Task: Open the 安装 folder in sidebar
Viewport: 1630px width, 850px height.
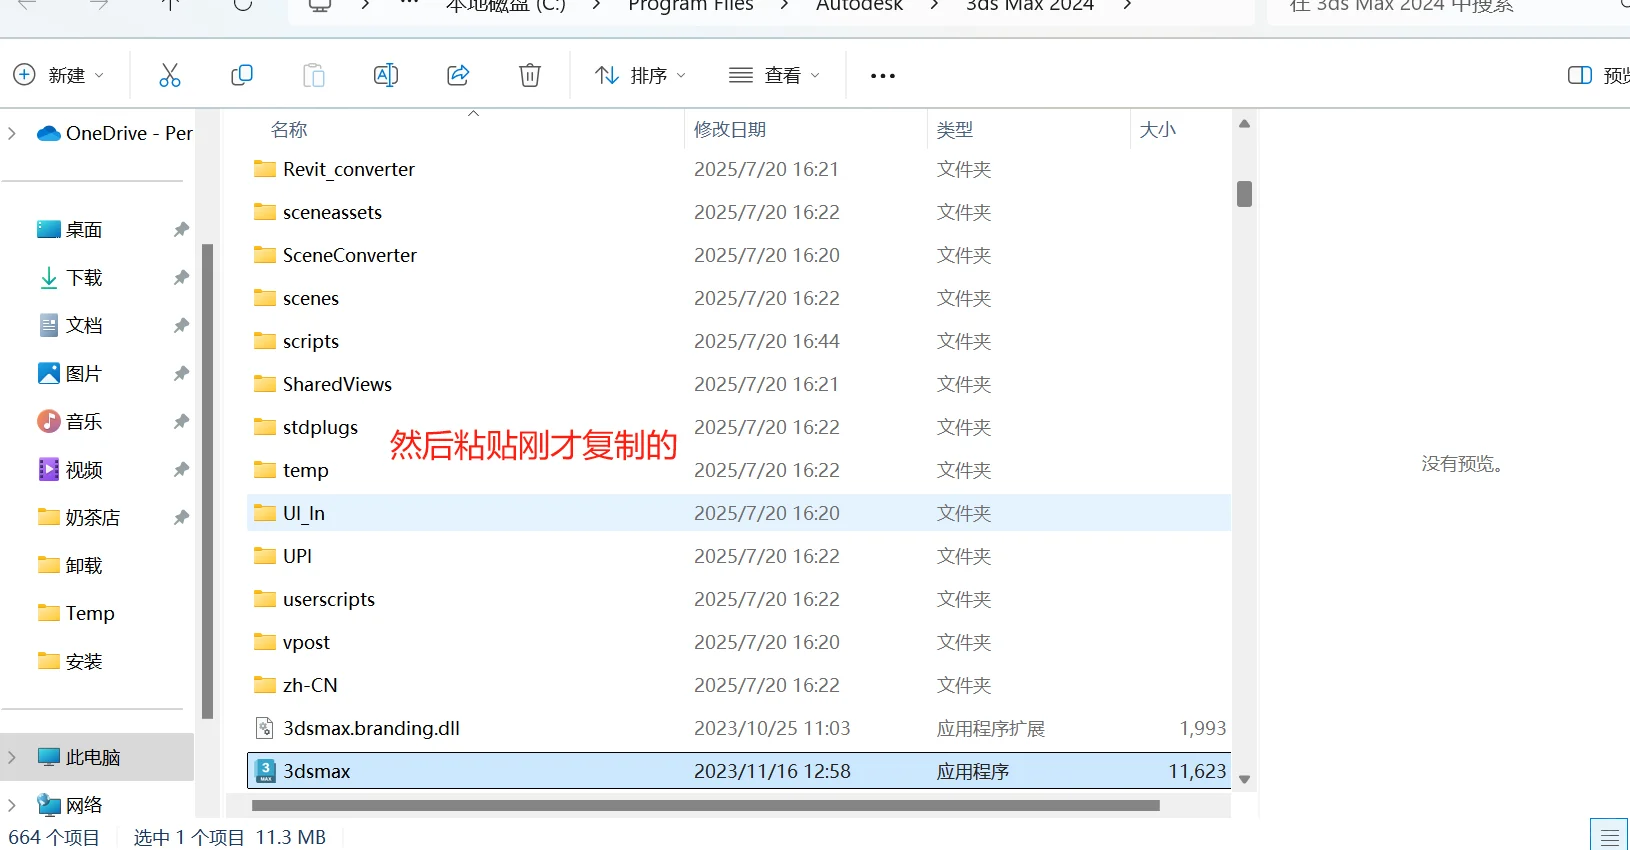Action: tap(70, 661)
